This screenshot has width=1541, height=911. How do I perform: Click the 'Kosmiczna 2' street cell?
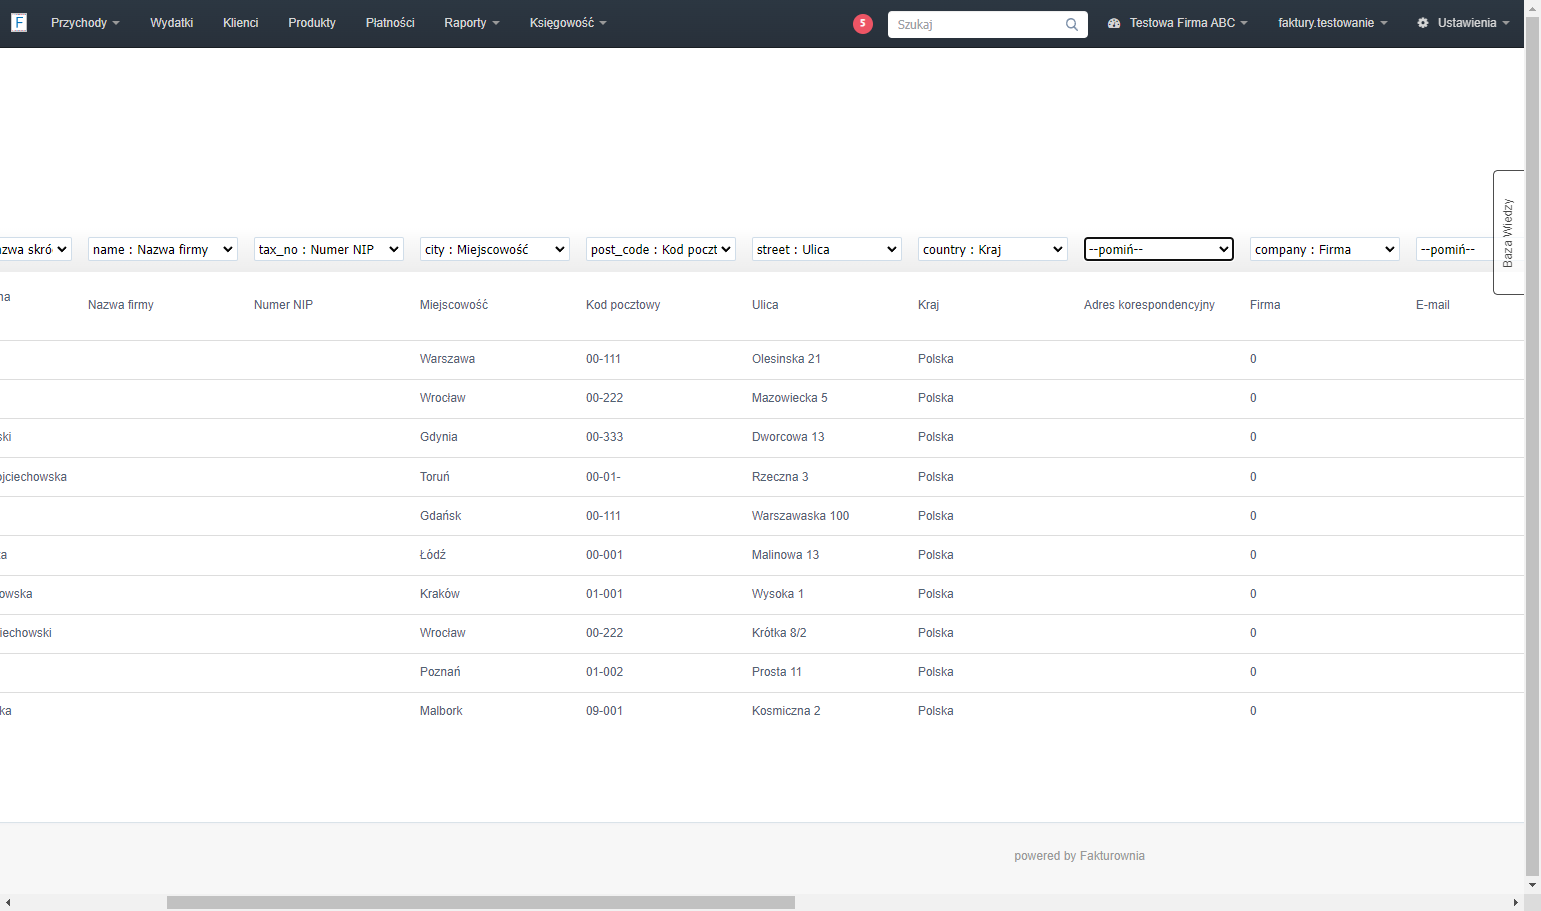click(786, 711)
